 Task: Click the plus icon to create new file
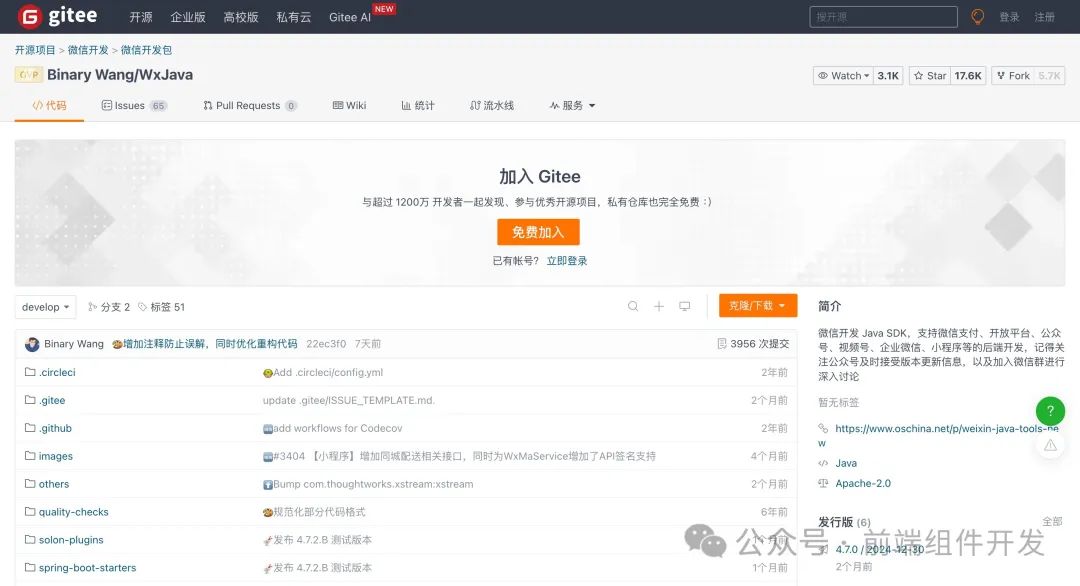659,307
